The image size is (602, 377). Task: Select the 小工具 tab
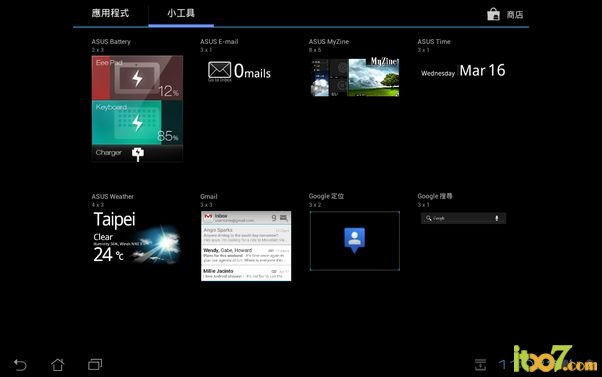(181, 13)
